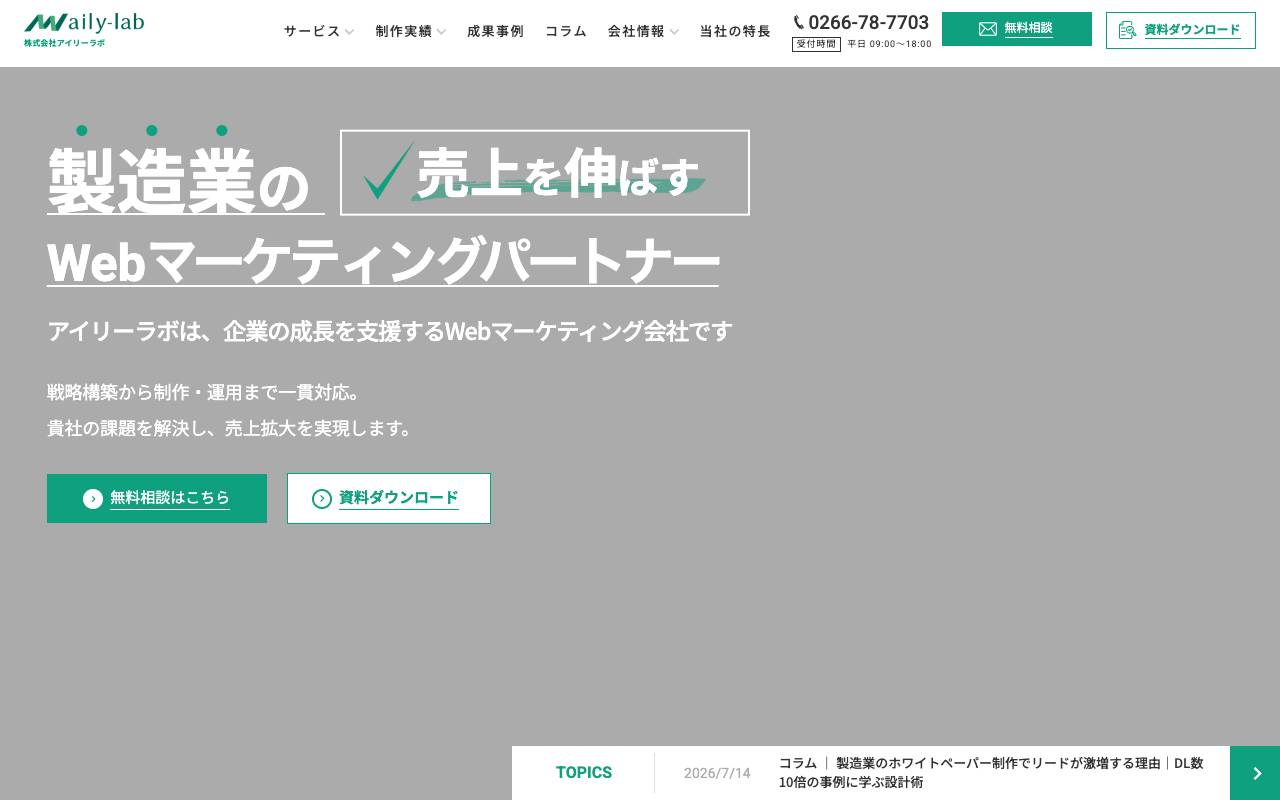Click the 無料相談はこちら hero button

pos(157,498)
